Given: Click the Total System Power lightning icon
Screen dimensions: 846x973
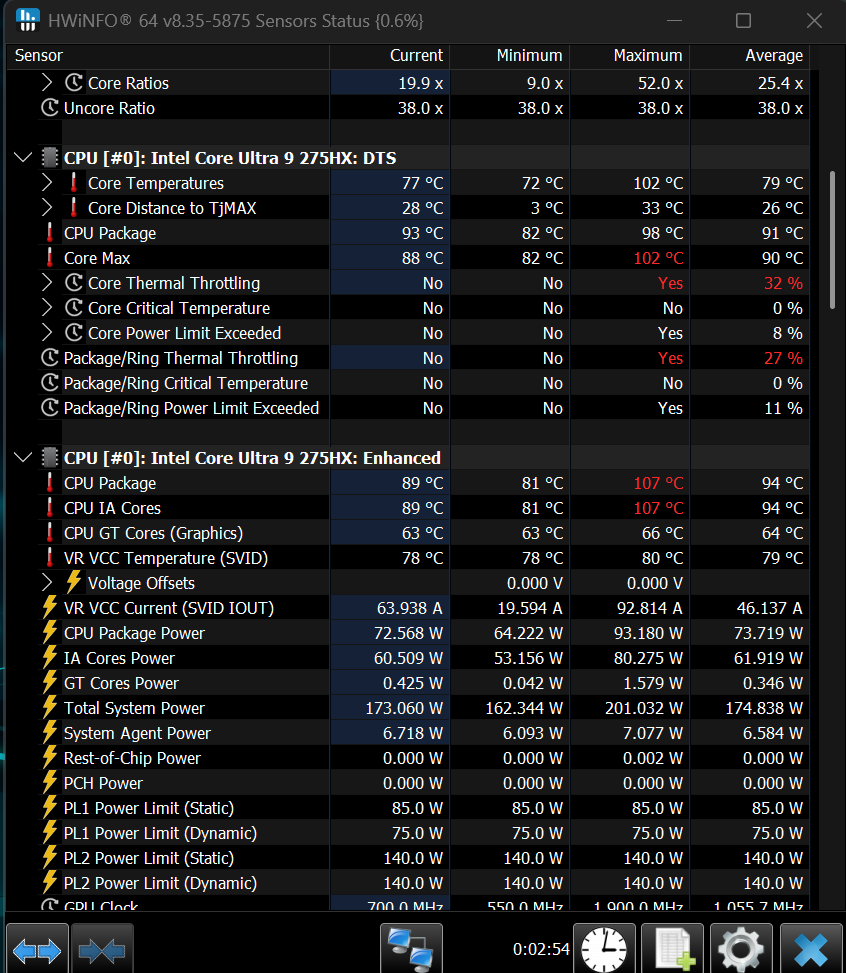Looking at the screenshot, I should point(50,708).
